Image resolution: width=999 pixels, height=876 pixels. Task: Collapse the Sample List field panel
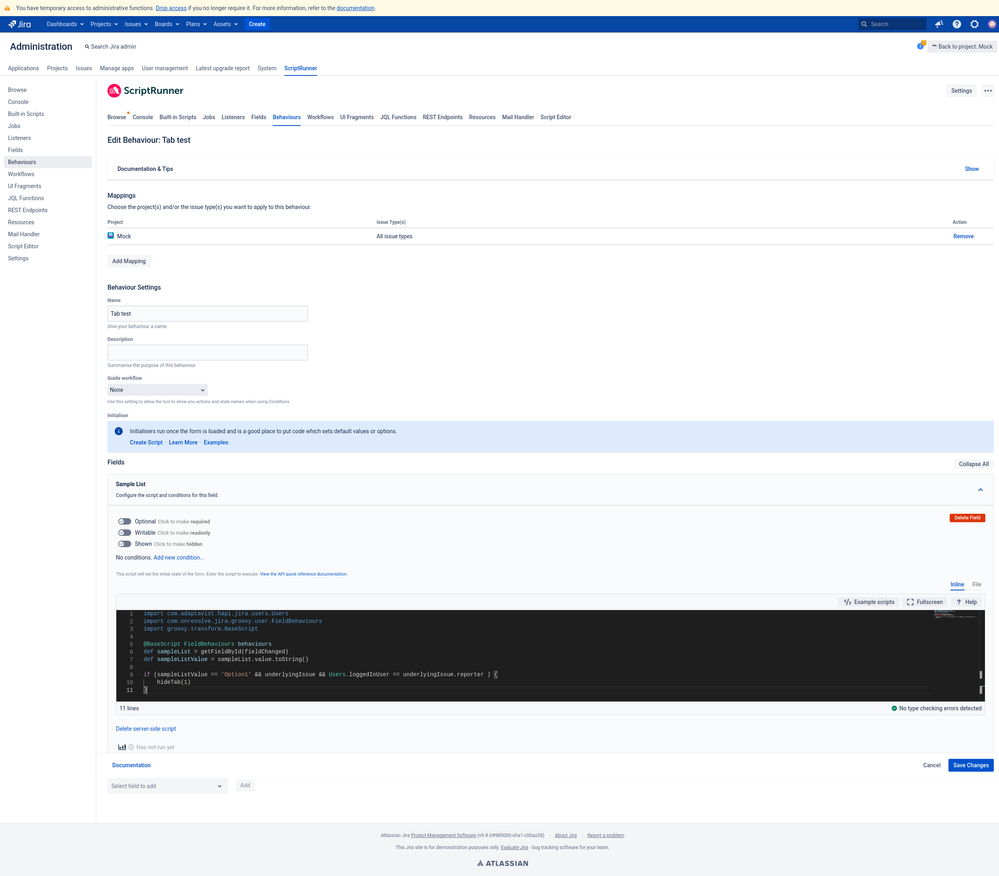tap(980, 489)
